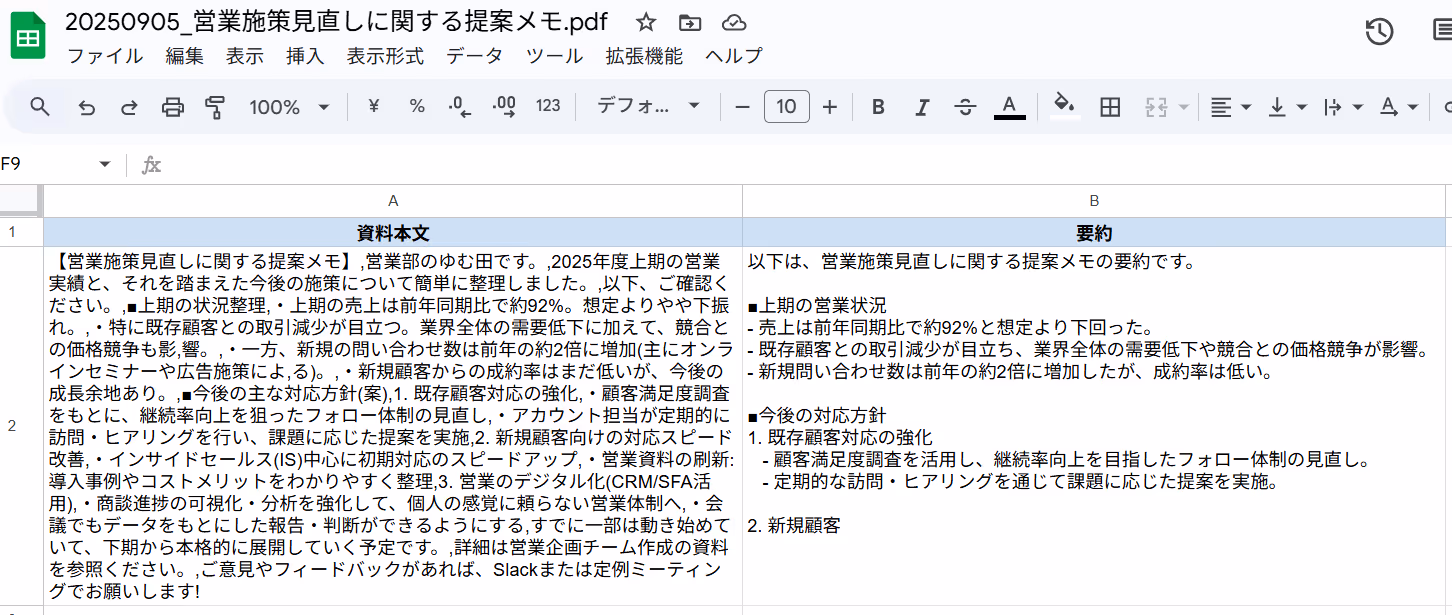
Task: Open fill color paint bucket
Action: (1065, 107)
